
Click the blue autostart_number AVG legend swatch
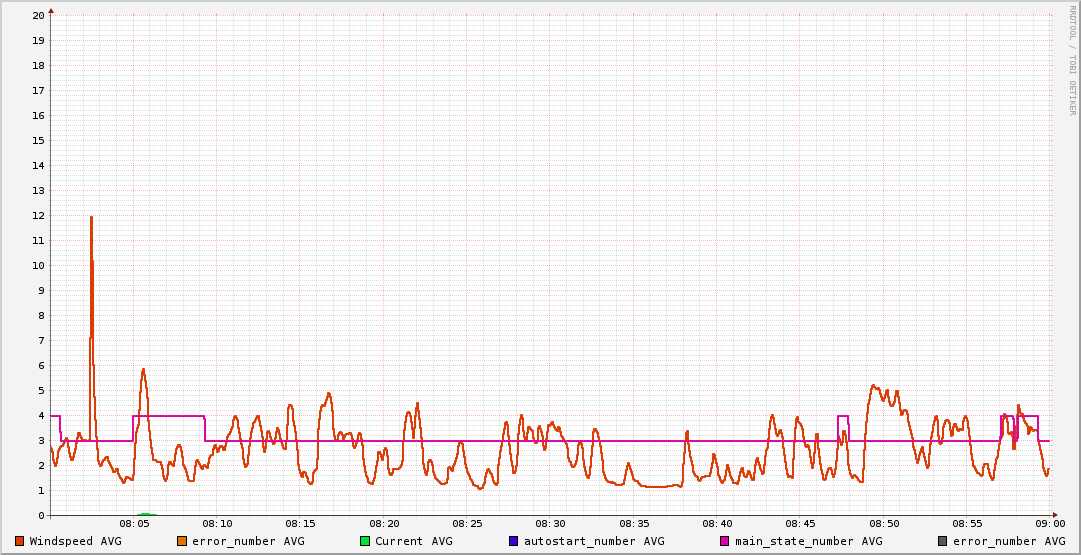513,541
